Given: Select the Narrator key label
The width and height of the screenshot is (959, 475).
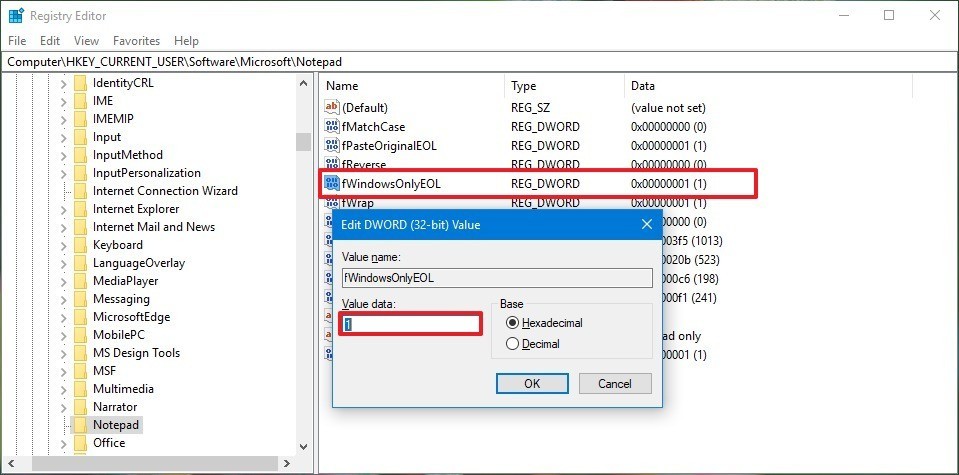Looking at the screenshot, I should (115, 407).
